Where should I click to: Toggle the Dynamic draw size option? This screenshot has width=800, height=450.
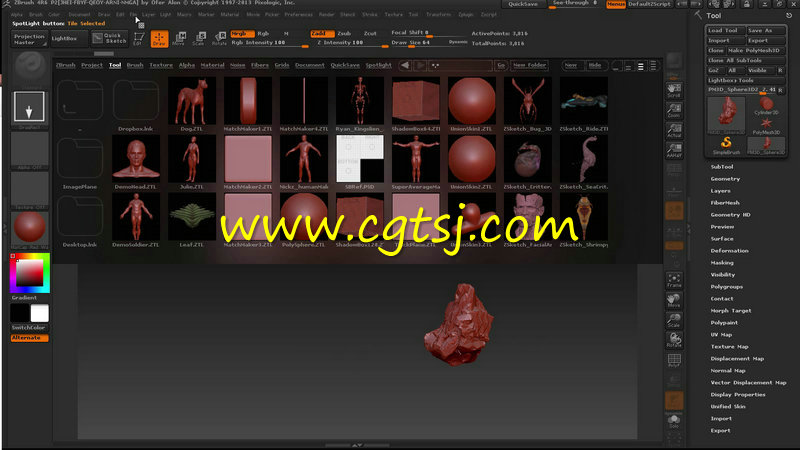tap(458, 42)
